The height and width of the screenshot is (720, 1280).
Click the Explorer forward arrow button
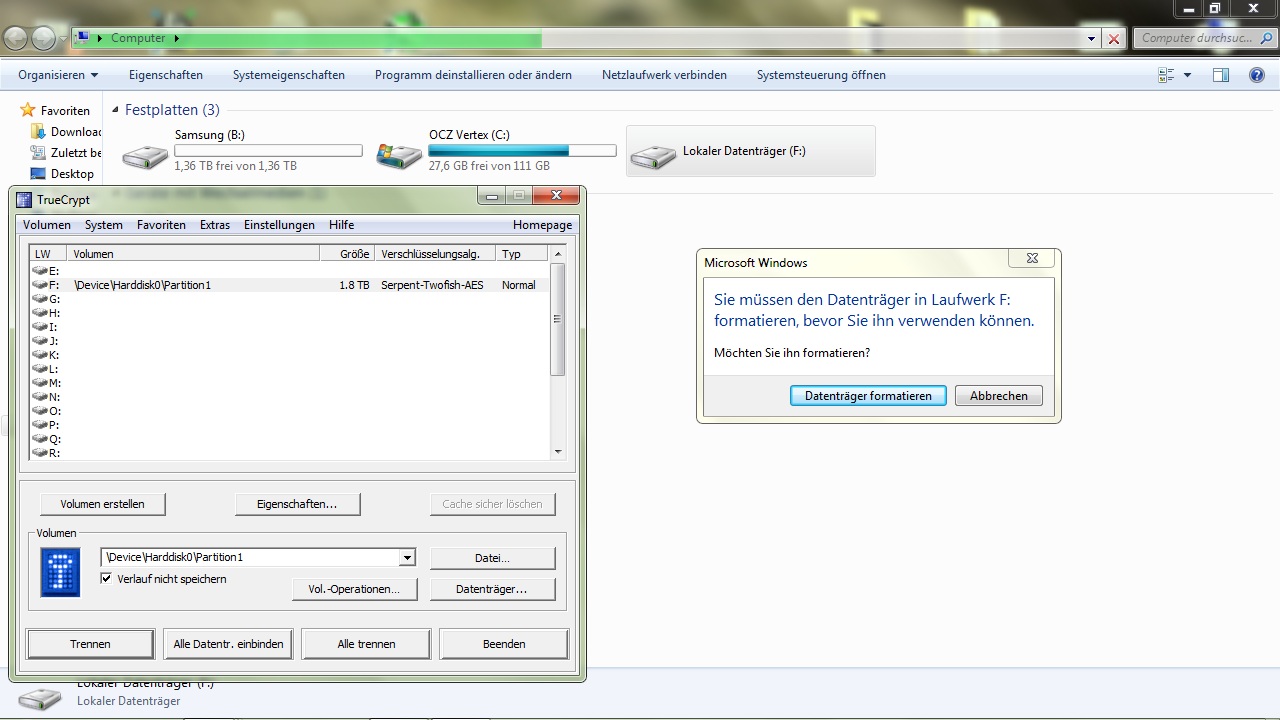tap(44, 38)
